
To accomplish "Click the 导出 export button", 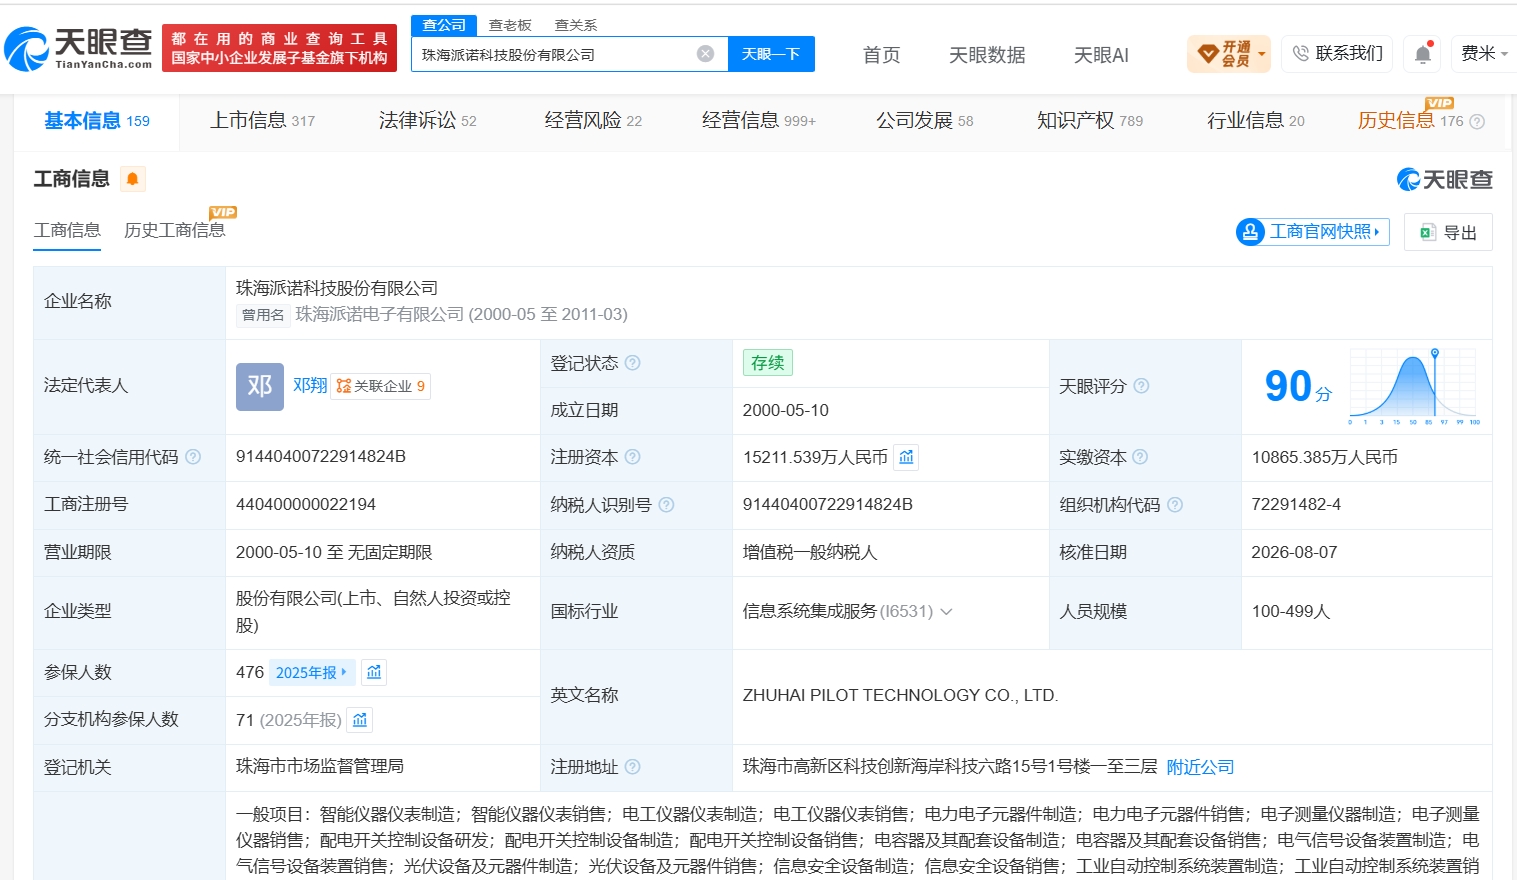I will 1448,232.
